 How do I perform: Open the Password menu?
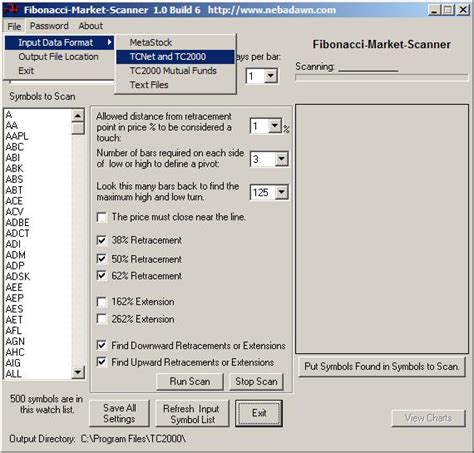point(49,26)
